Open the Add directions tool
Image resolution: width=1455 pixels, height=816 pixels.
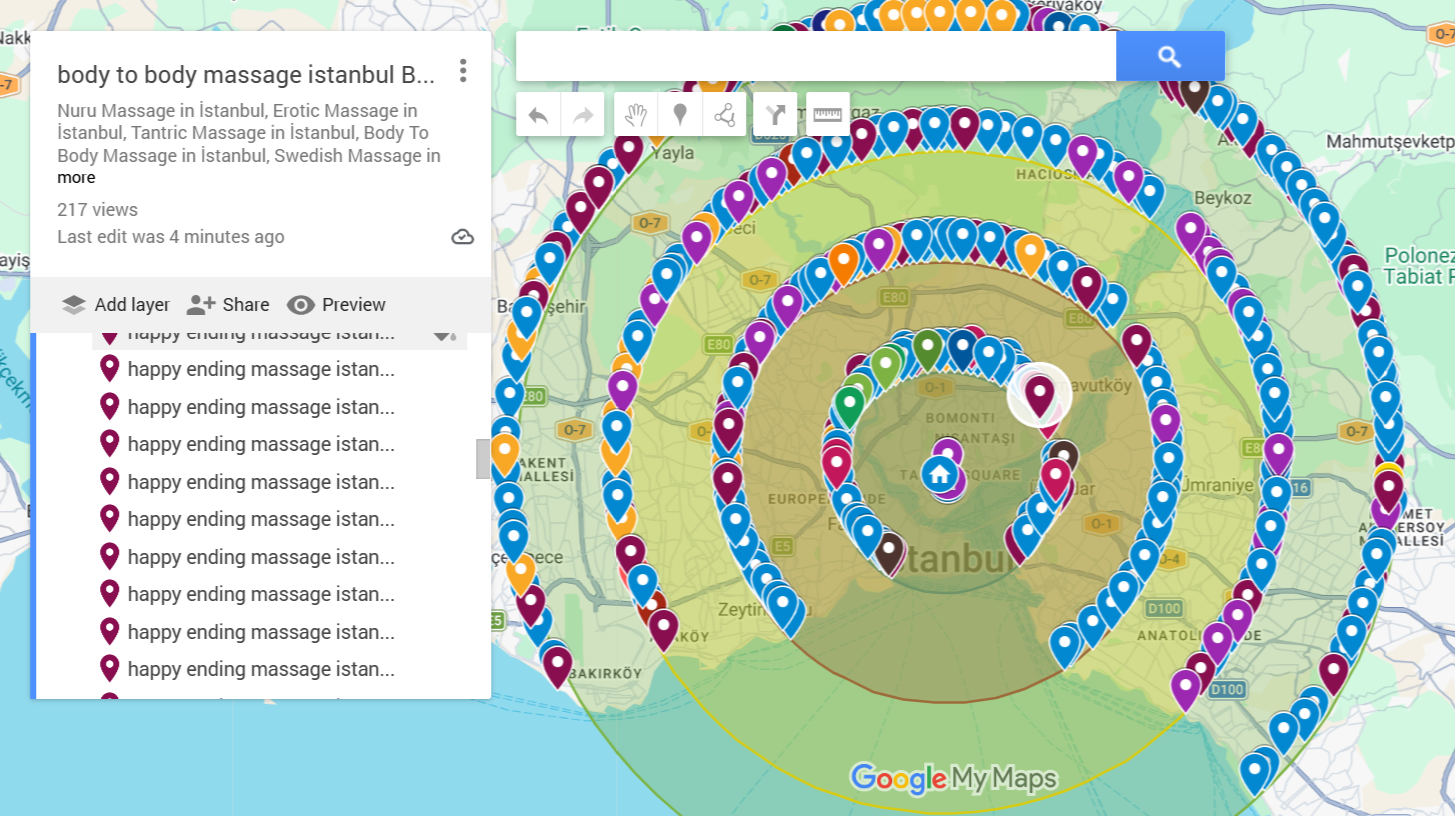pyautogui.click(x=775, y=115)
